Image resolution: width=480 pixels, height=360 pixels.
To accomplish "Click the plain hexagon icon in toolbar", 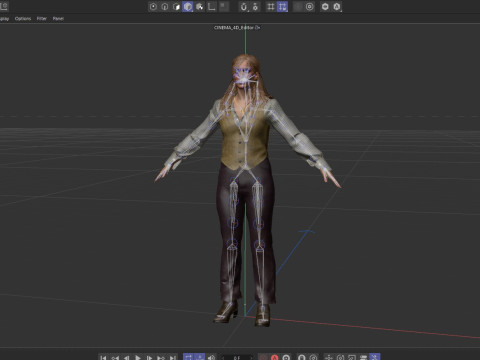I will point(325,7).
